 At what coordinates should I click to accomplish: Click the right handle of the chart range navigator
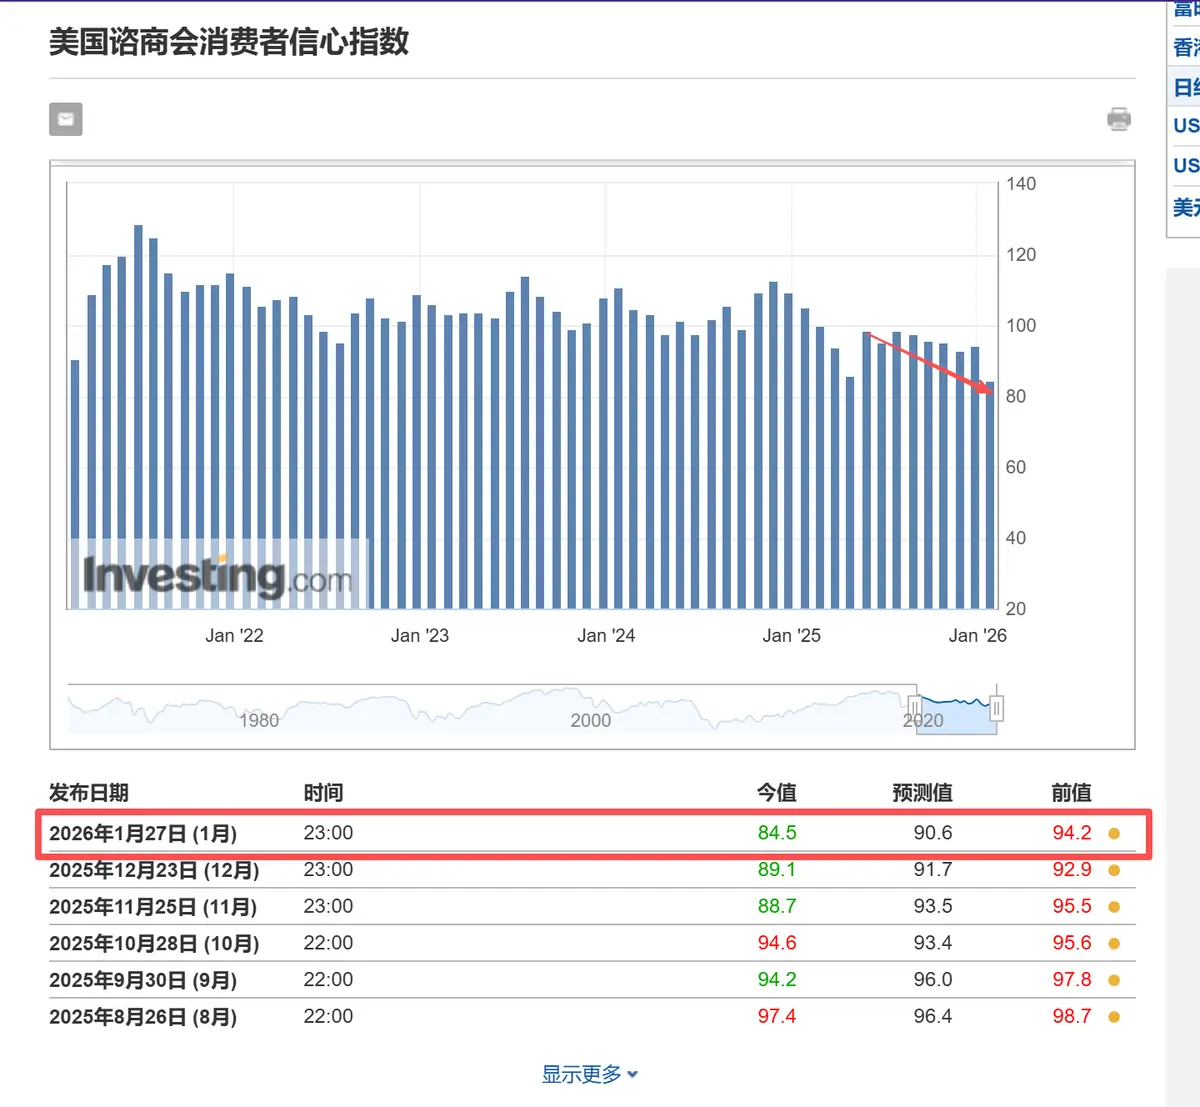coord(997,709)
